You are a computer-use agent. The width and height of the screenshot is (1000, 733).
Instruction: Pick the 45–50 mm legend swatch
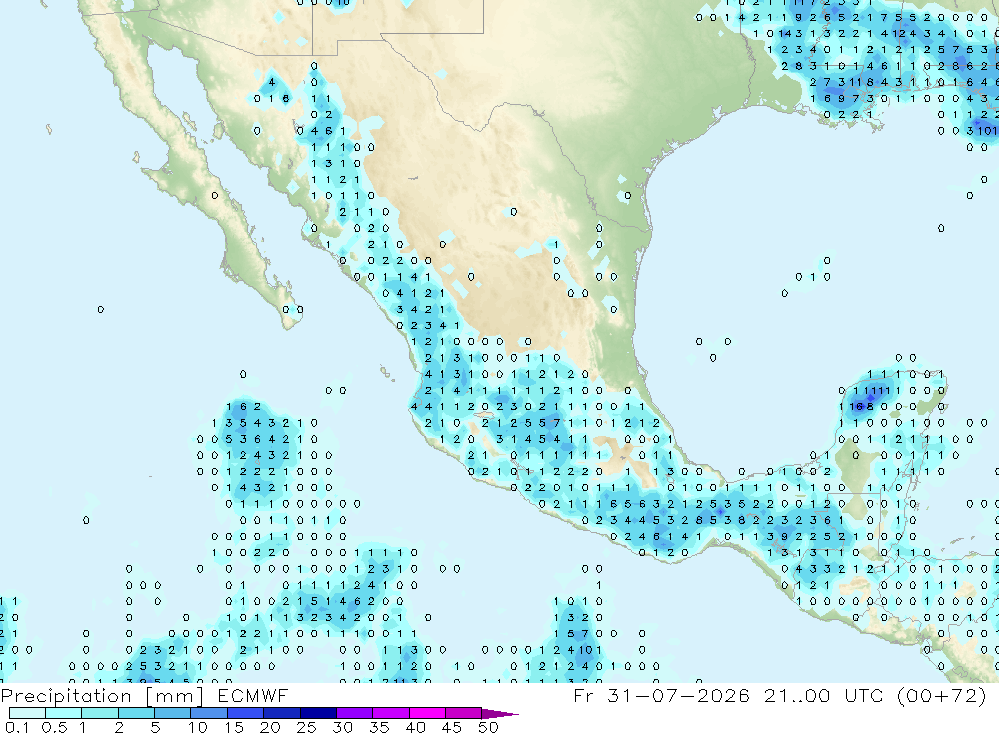[x=464, y=713]
